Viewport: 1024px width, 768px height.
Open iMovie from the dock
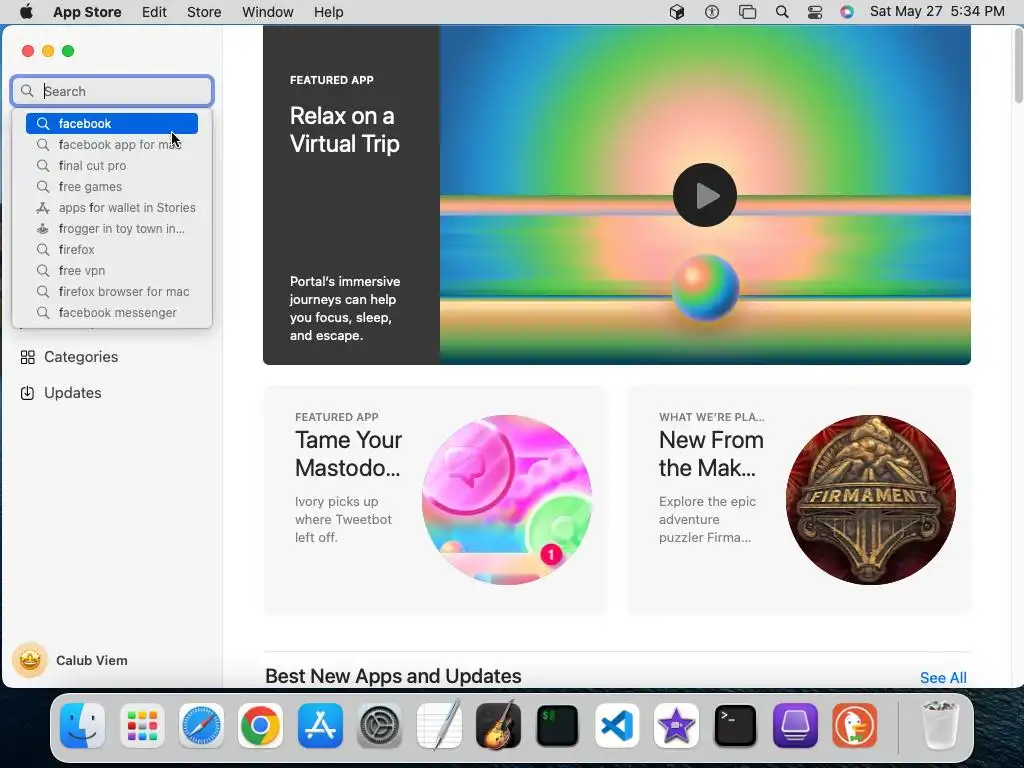(x=676, y=726)
